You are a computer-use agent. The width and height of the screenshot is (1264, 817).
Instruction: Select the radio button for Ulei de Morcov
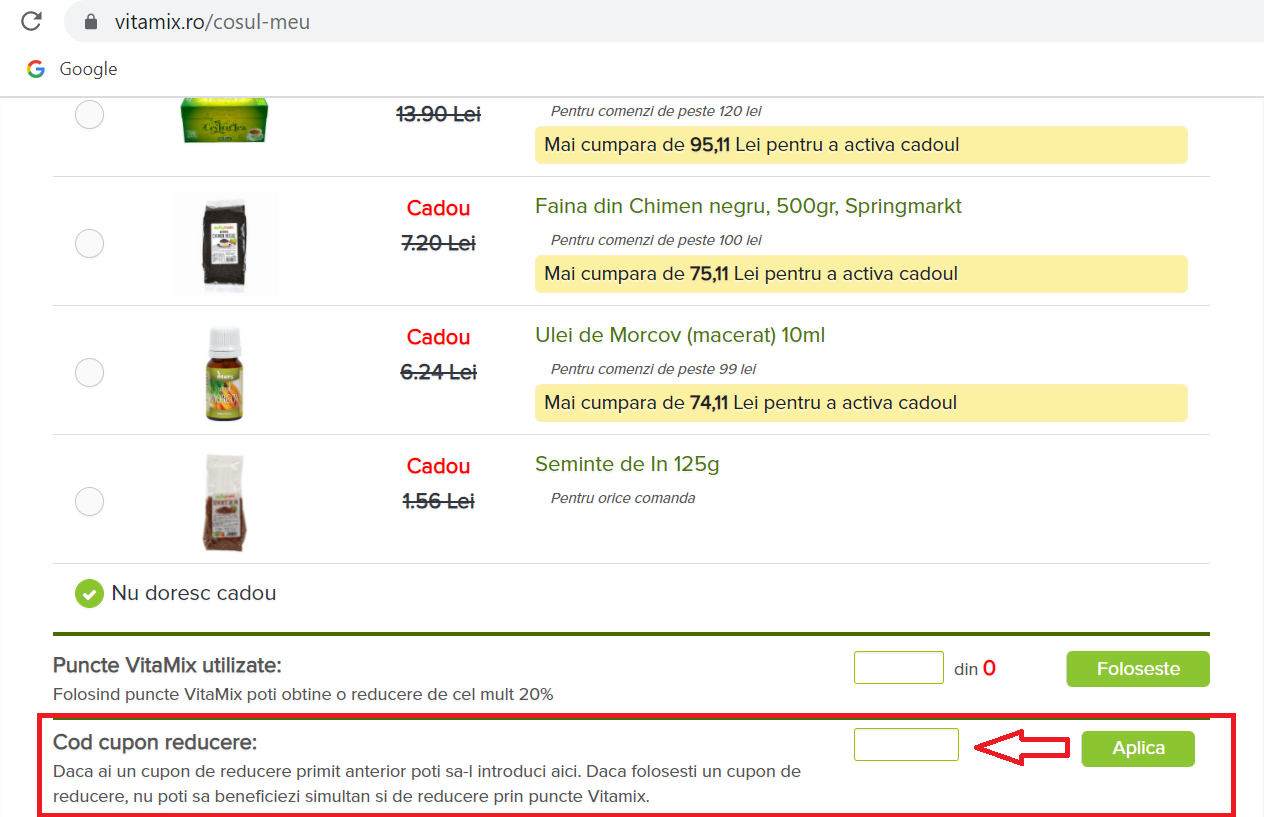[90, 372]
